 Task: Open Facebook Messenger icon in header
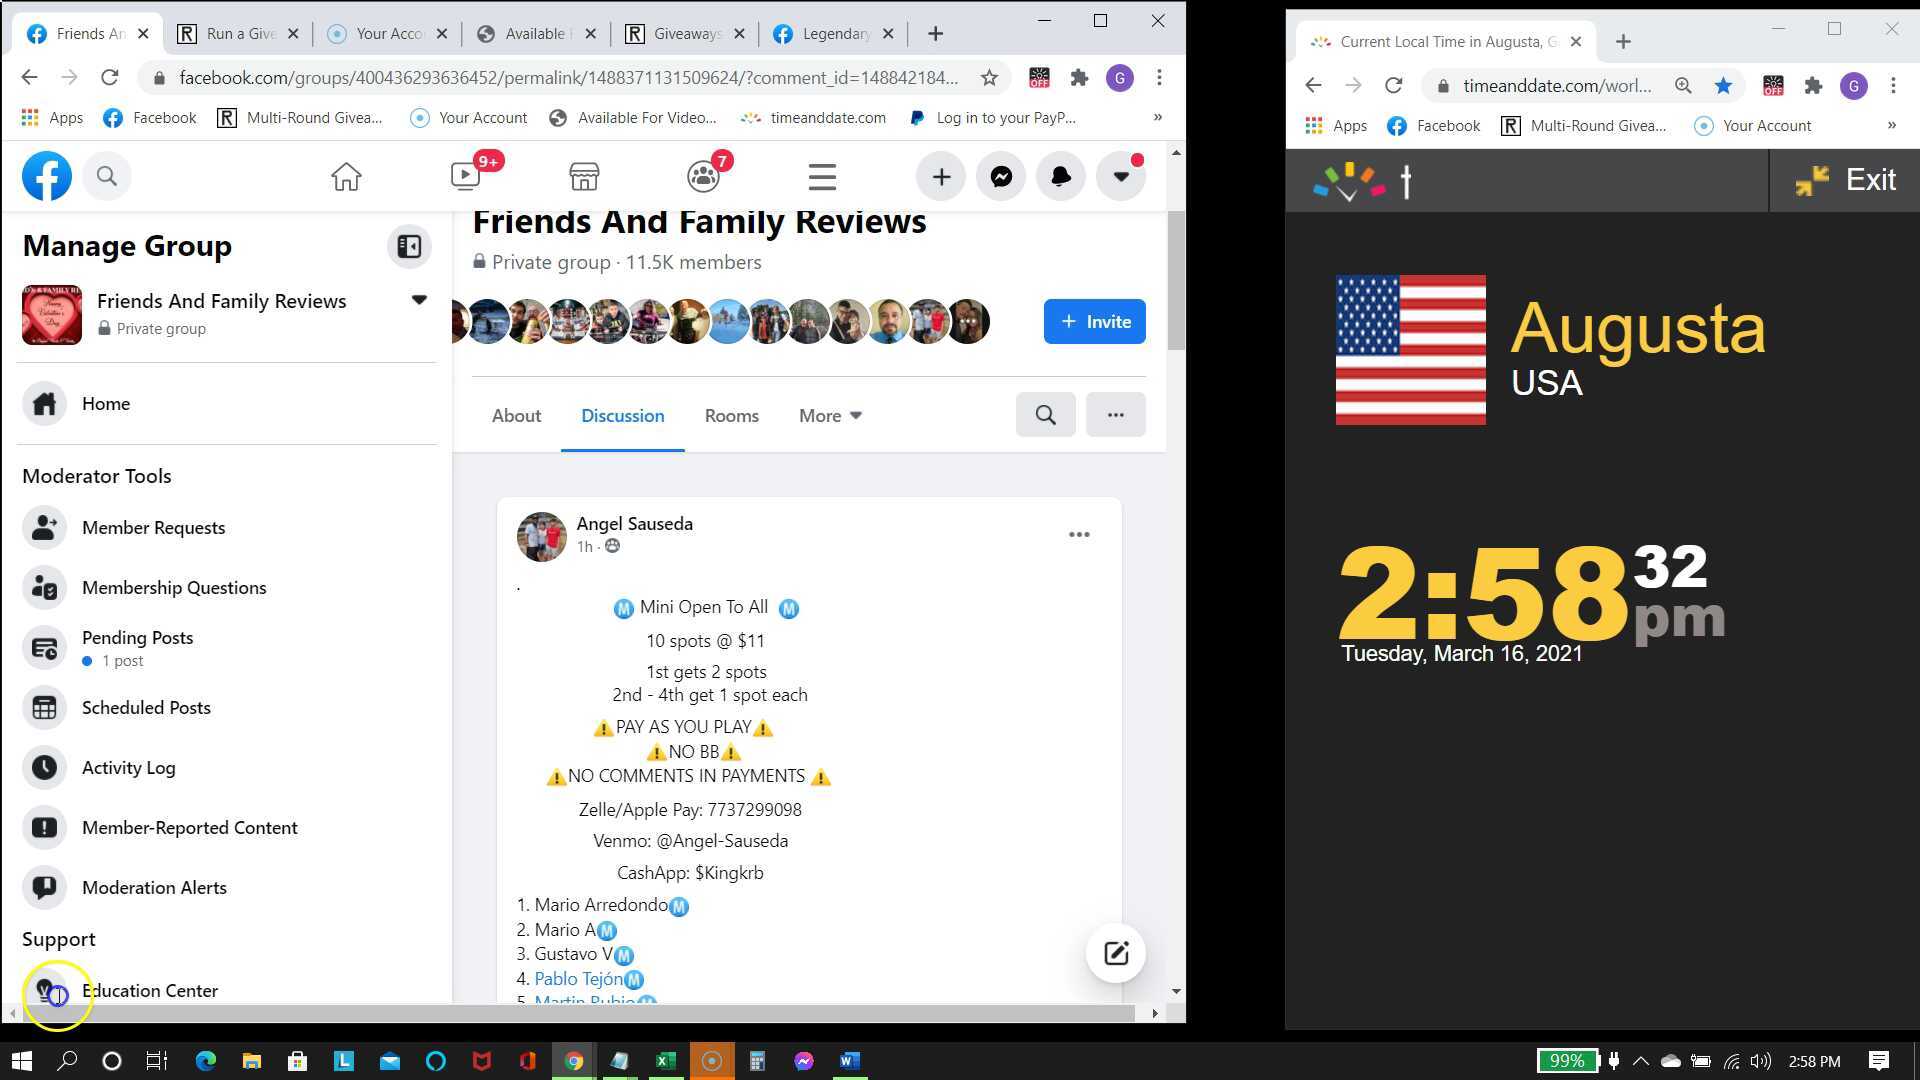coord(1001,177)
